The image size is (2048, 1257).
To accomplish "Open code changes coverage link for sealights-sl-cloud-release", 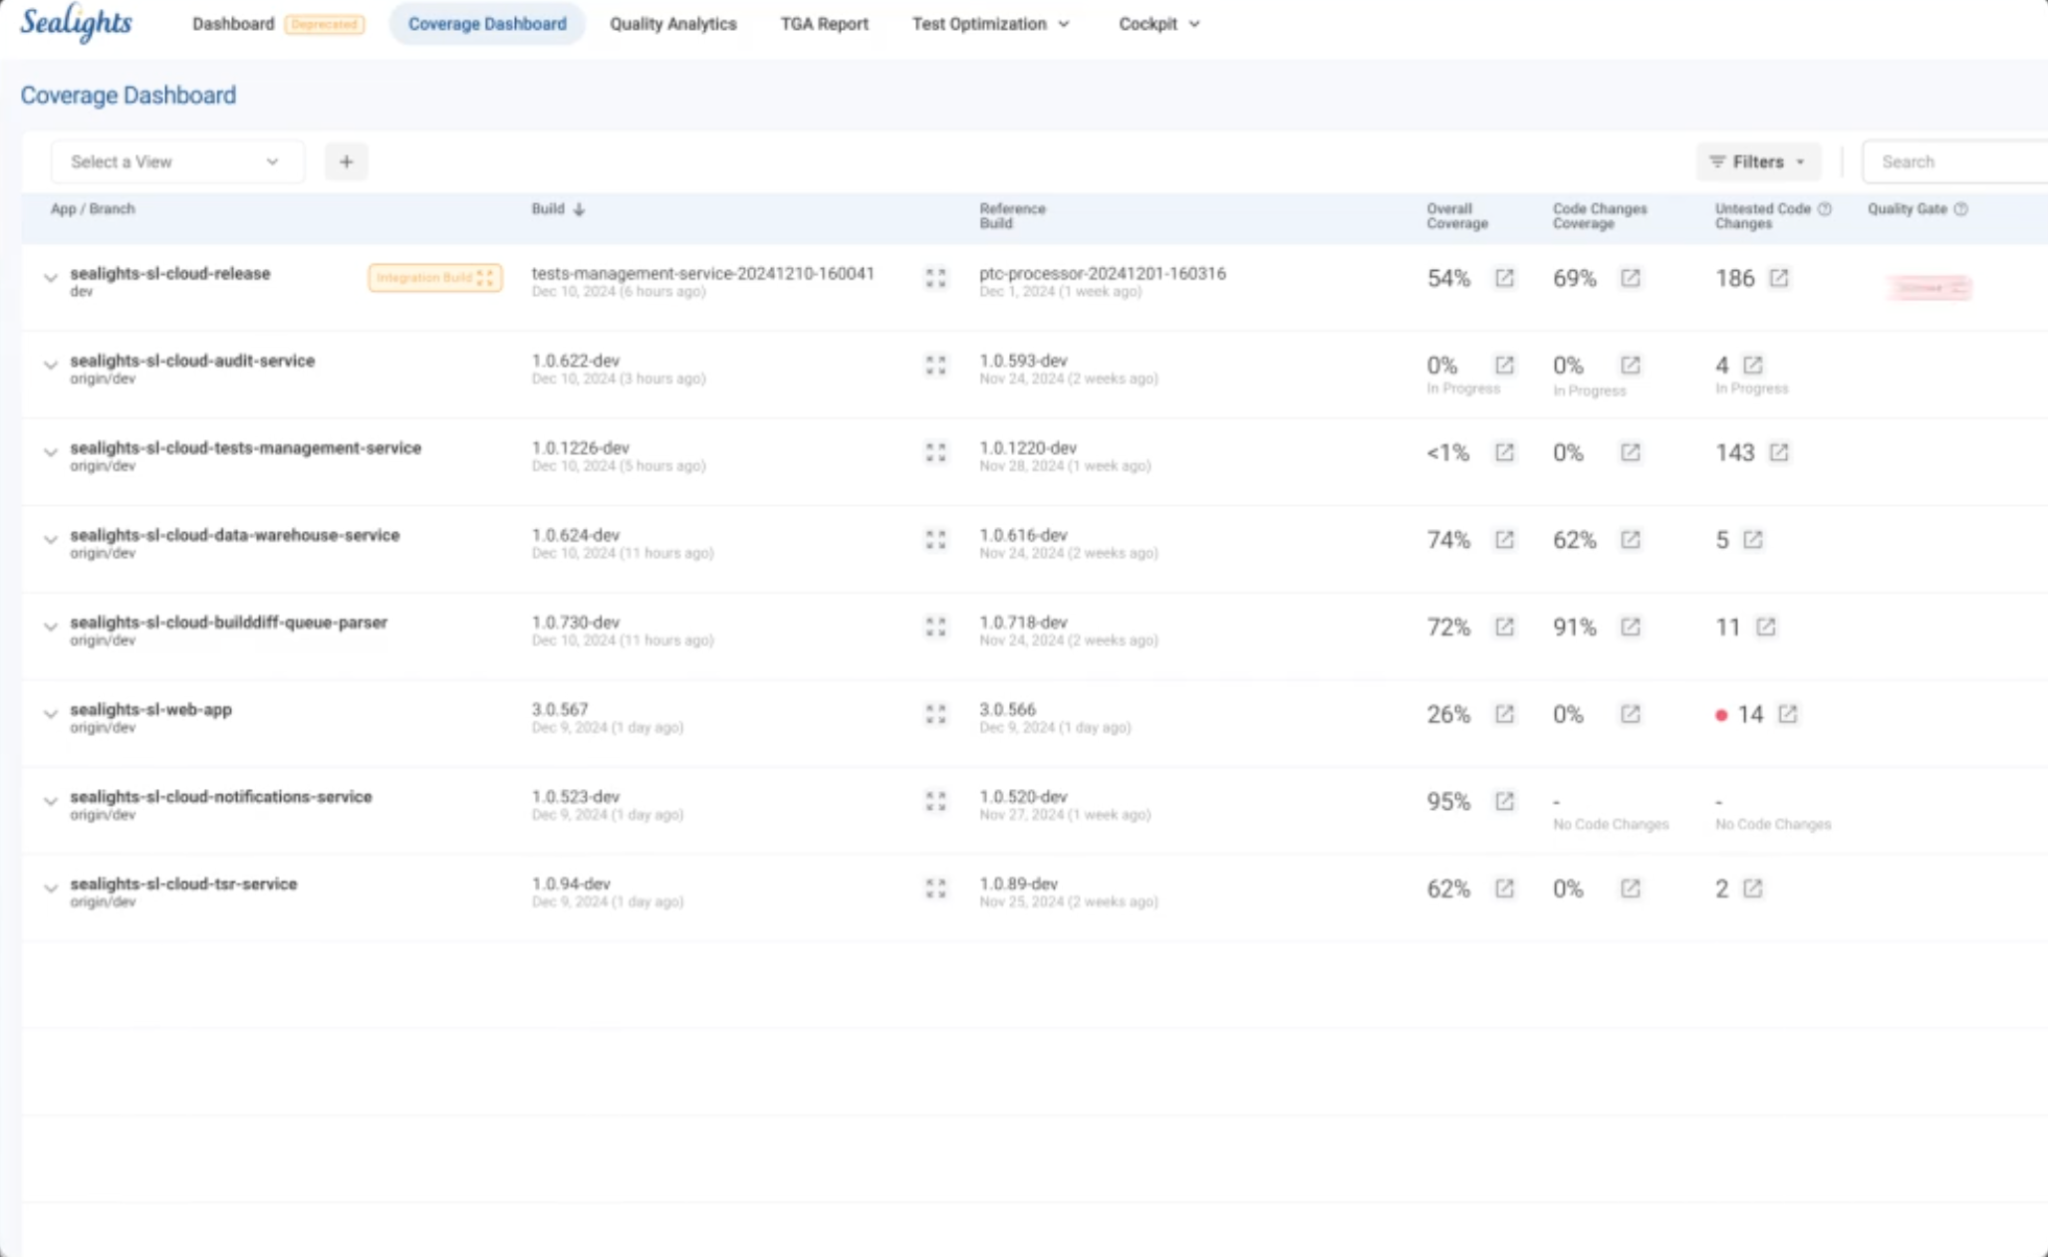I will pyautogui.click(x=1630, y=278).
